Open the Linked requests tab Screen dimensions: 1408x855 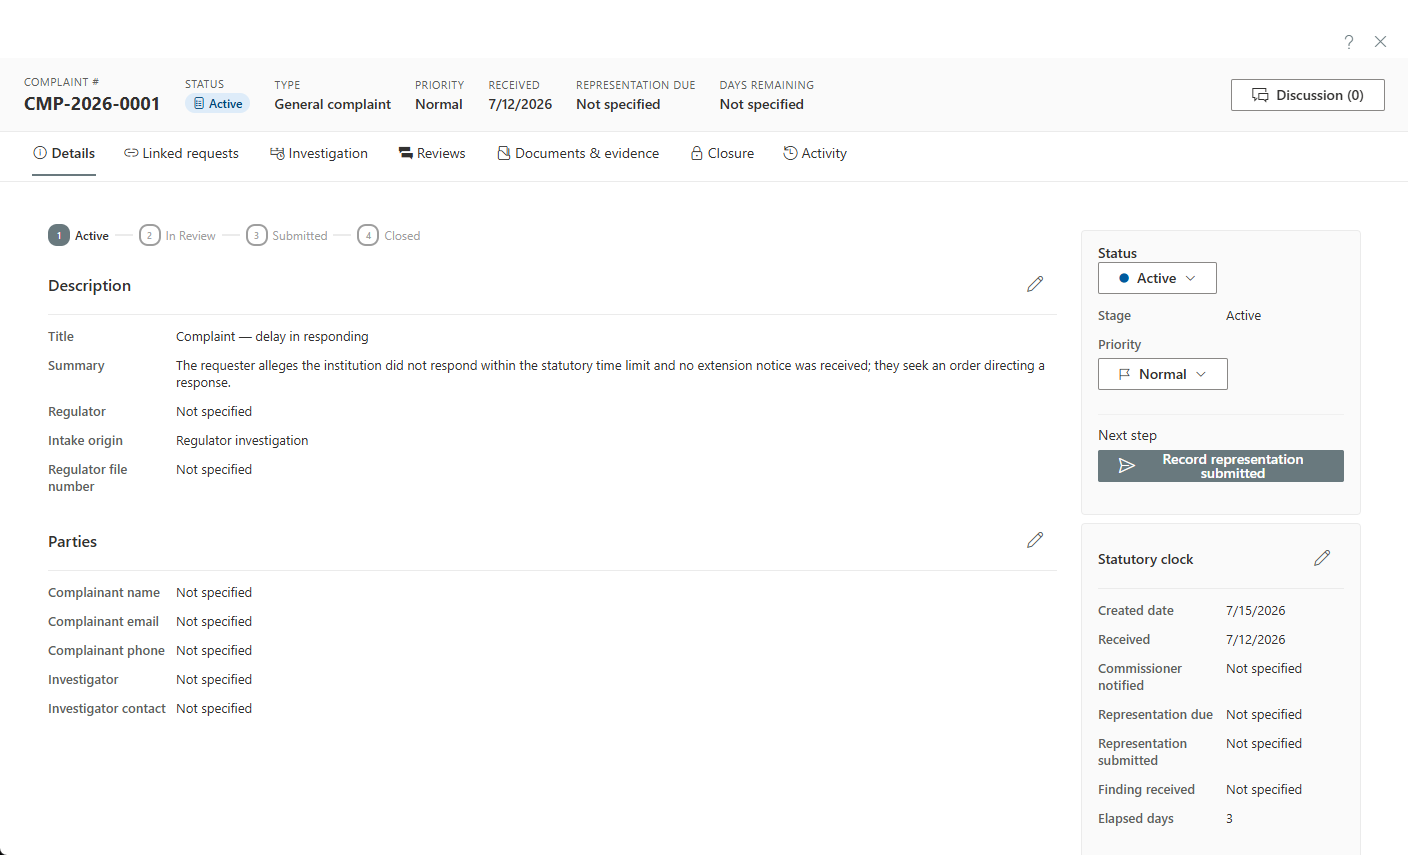[181, 153]
